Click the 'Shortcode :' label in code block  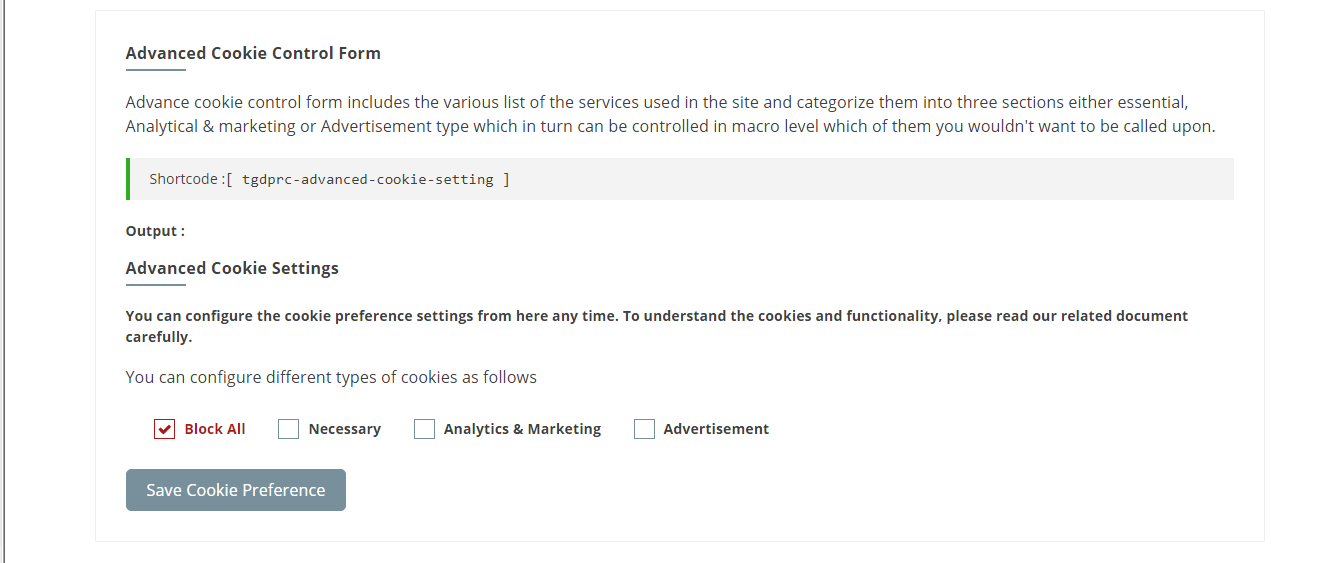(x=187, y=179)
